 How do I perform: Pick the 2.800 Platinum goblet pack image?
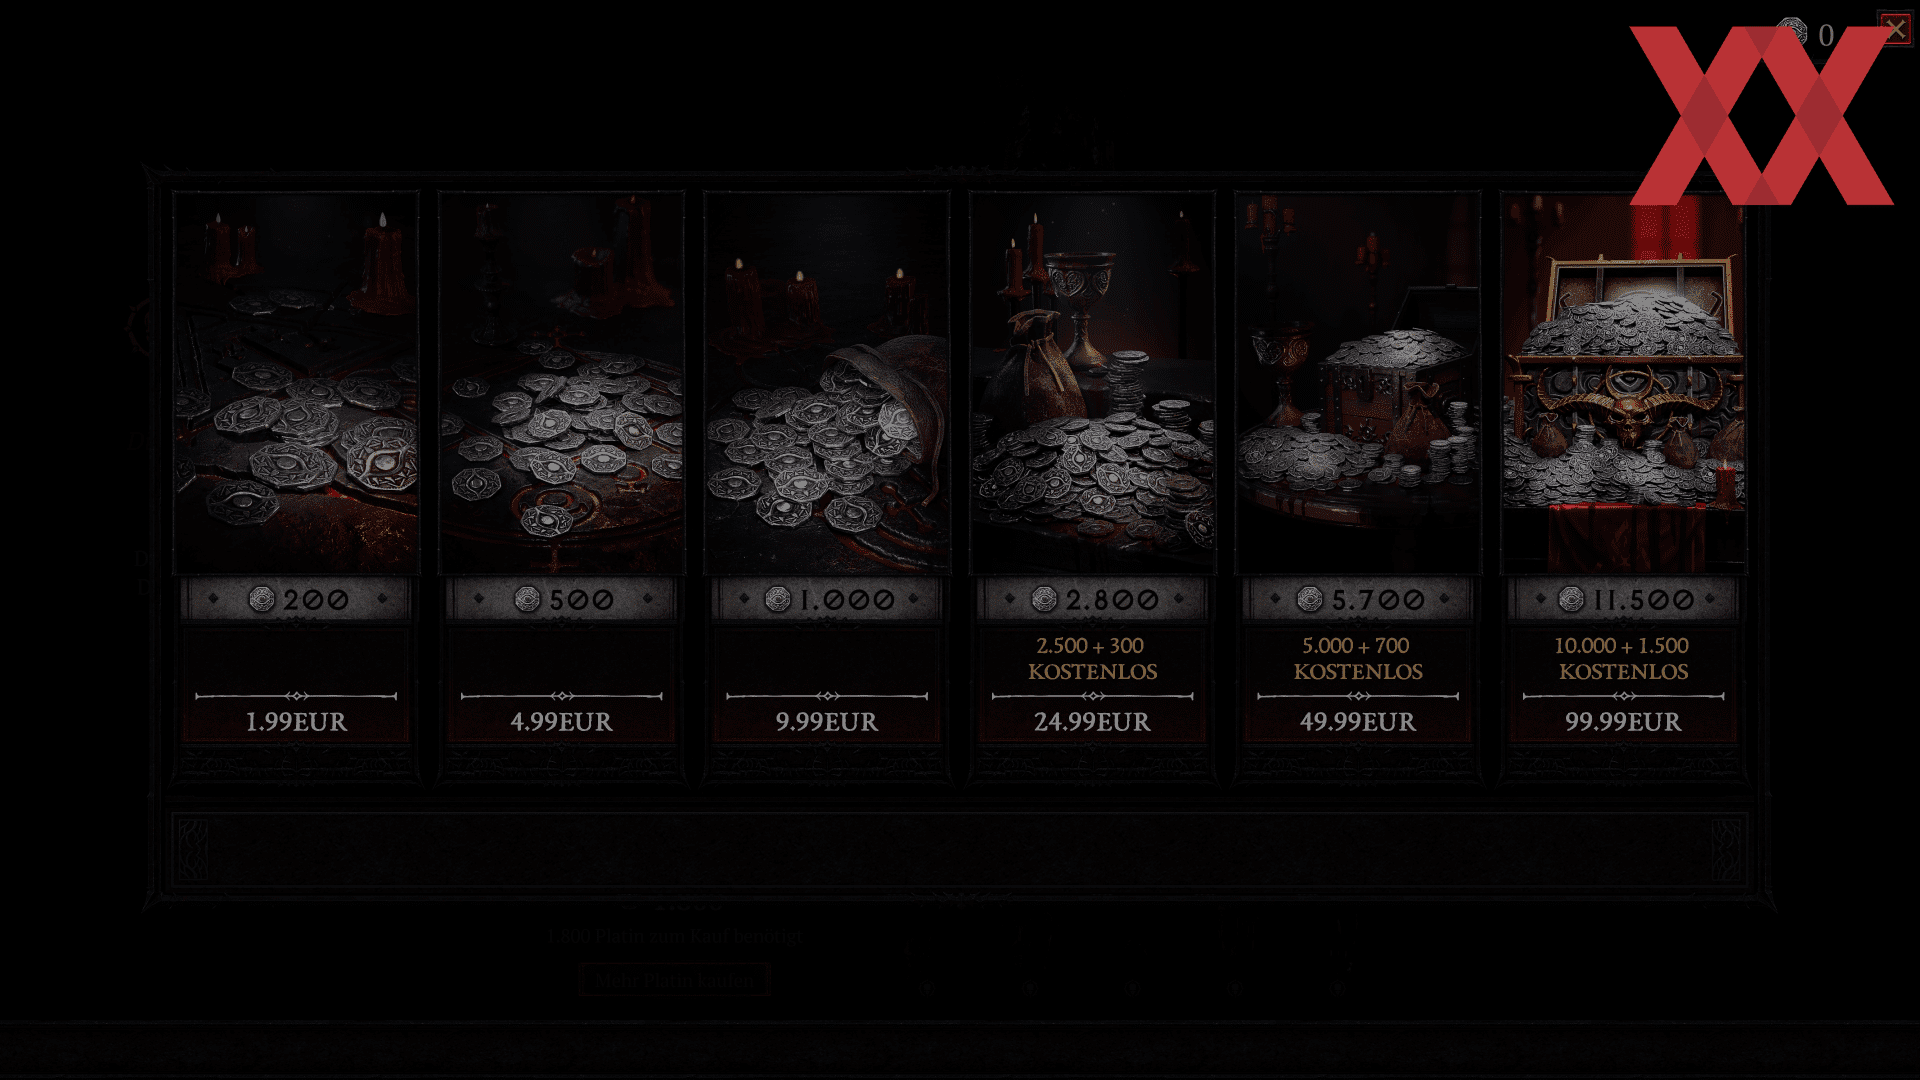[1093, 383]
